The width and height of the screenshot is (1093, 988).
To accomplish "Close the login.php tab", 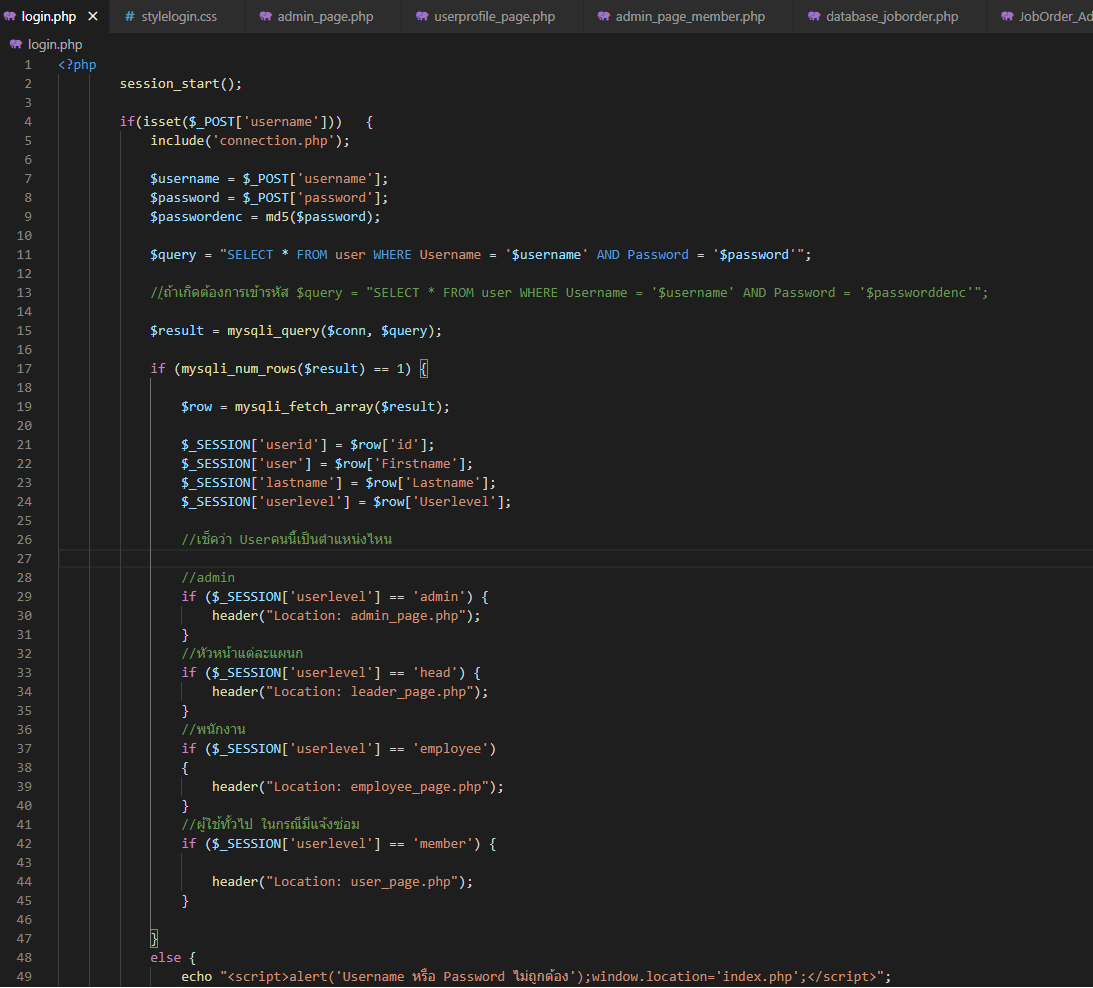I will point(93,16).
